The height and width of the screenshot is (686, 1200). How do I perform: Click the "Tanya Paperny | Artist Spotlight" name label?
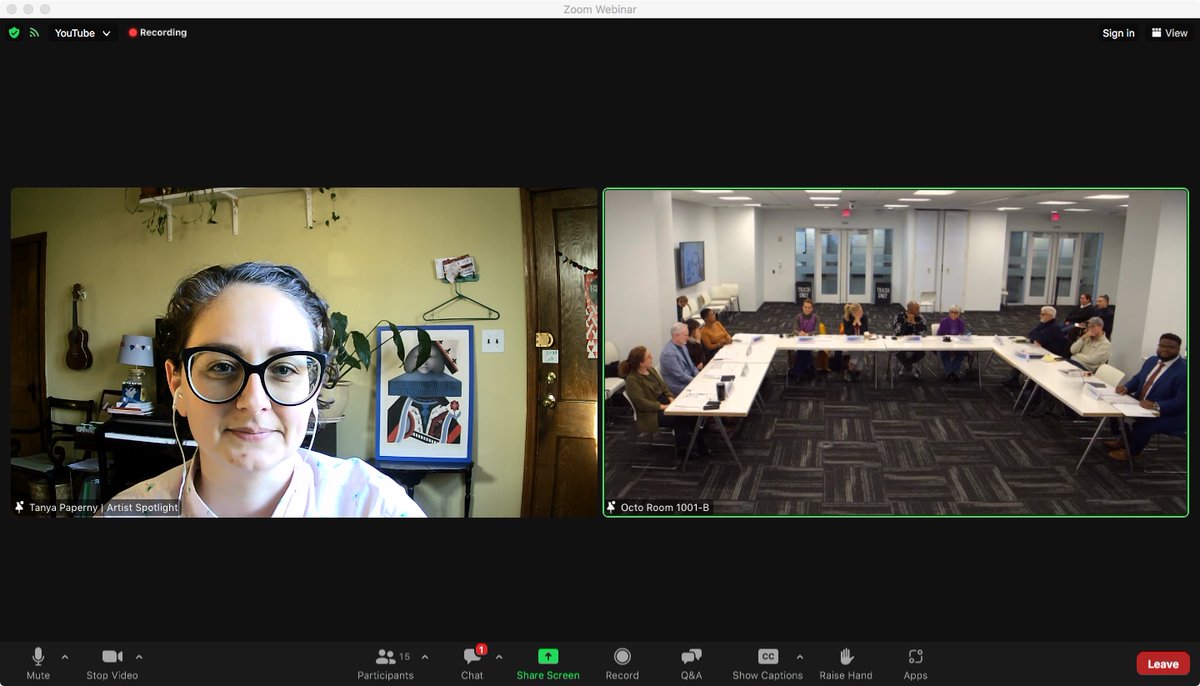[104, 508]
